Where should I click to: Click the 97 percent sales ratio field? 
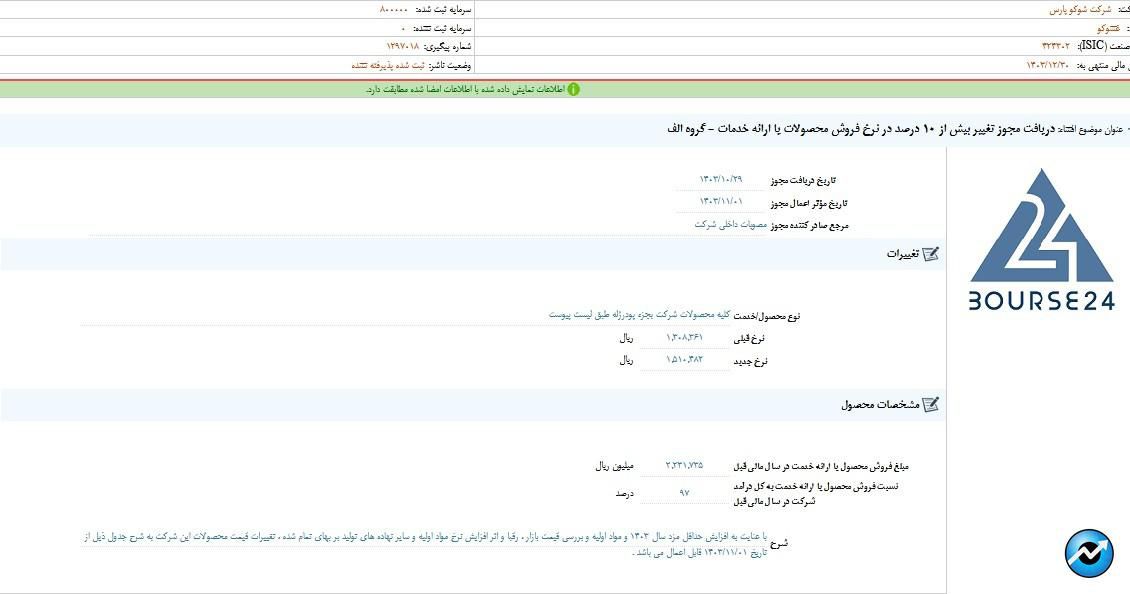coord(684,493)
